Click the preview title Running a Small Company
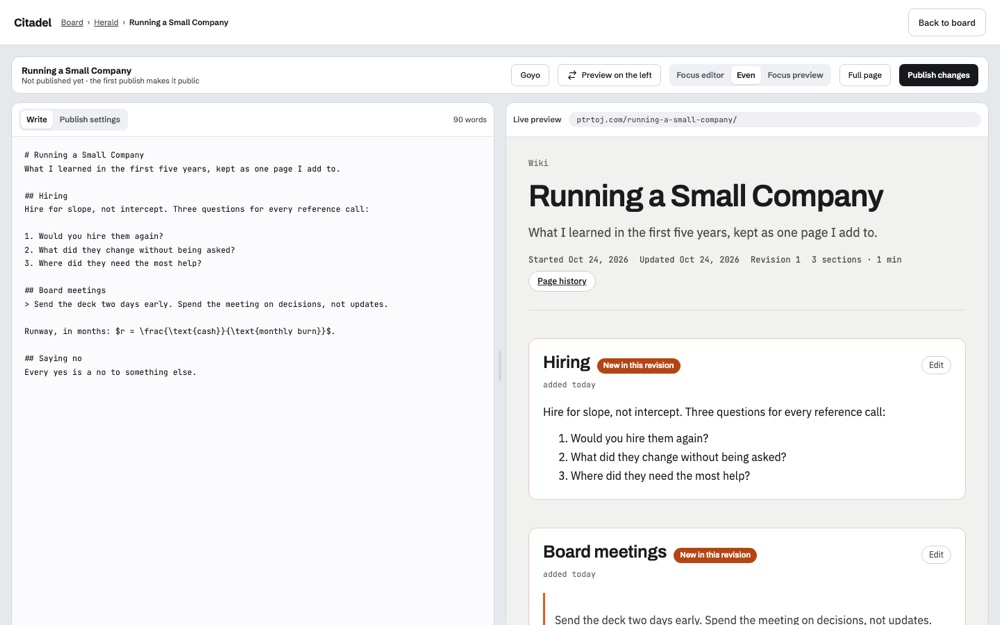The width and height of the screenshot is (1000, 625). 705,196
